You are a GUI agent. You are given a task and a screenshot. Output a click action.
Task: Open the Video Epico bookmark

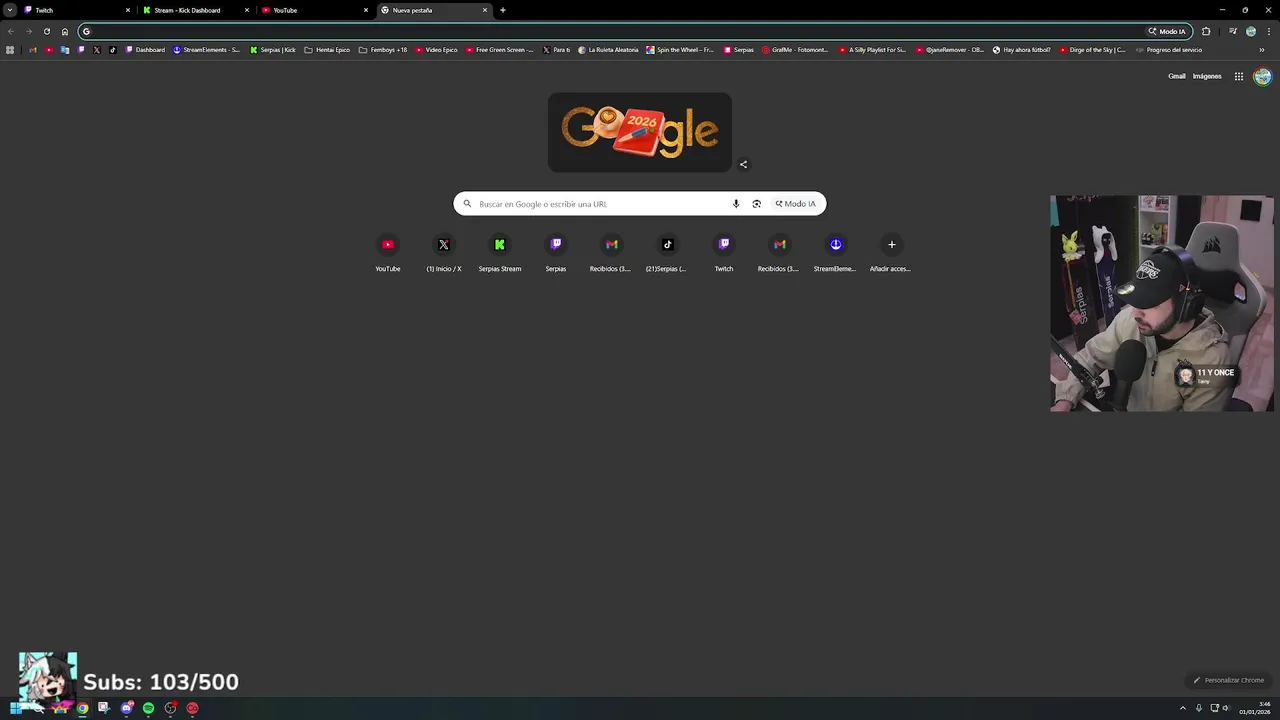click(436, 50)
